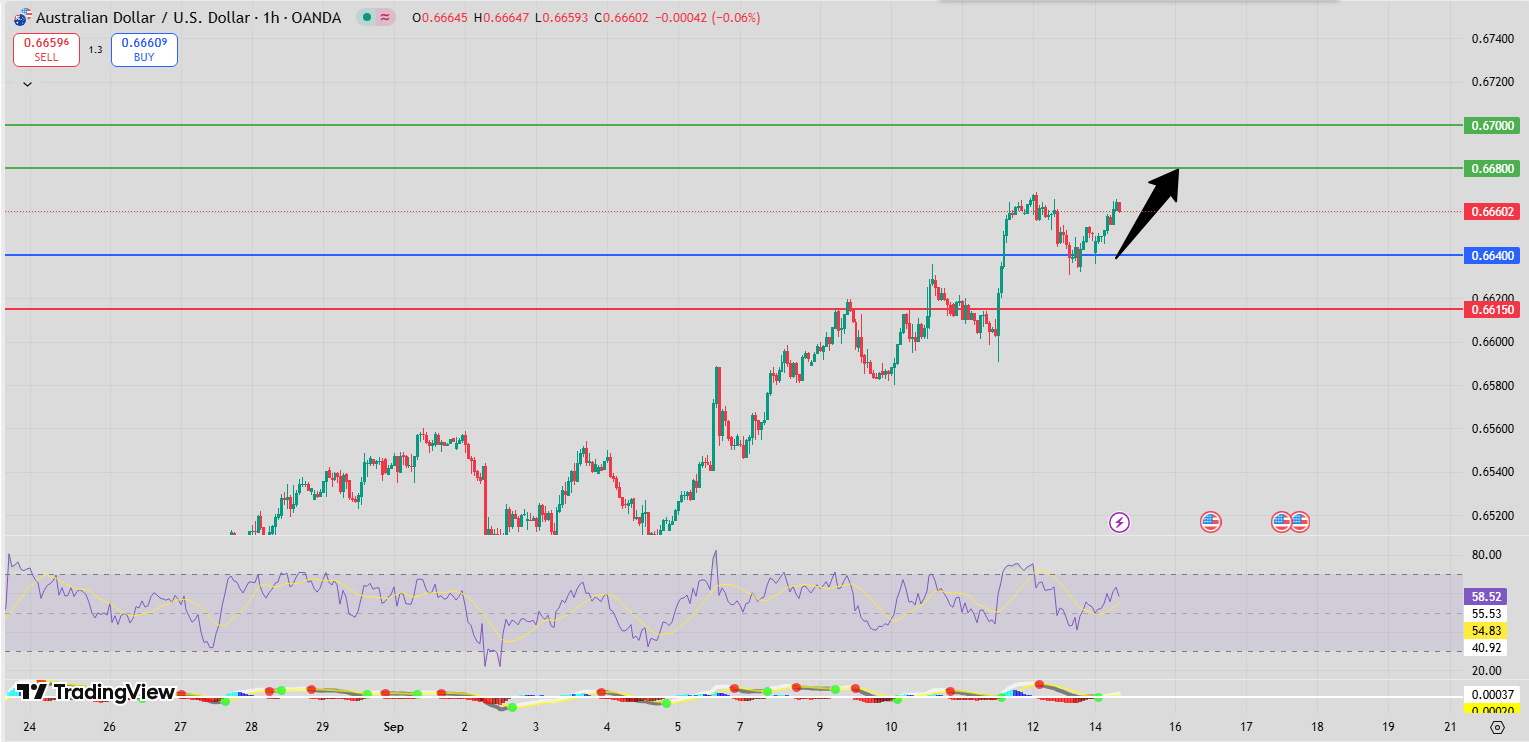Click the 0.66800 green line price tag
This screenshot has width=1529, height=742.
click(x=1492, y=168)
